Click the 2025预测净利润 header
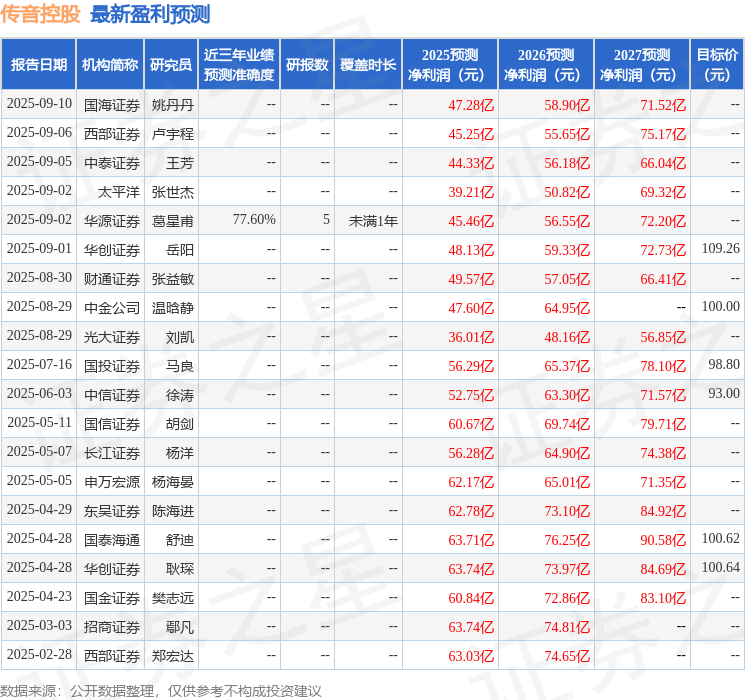Image resolution: width=745 pixels, height=700 pixels. pyautogui.click(x=450, y=65)
